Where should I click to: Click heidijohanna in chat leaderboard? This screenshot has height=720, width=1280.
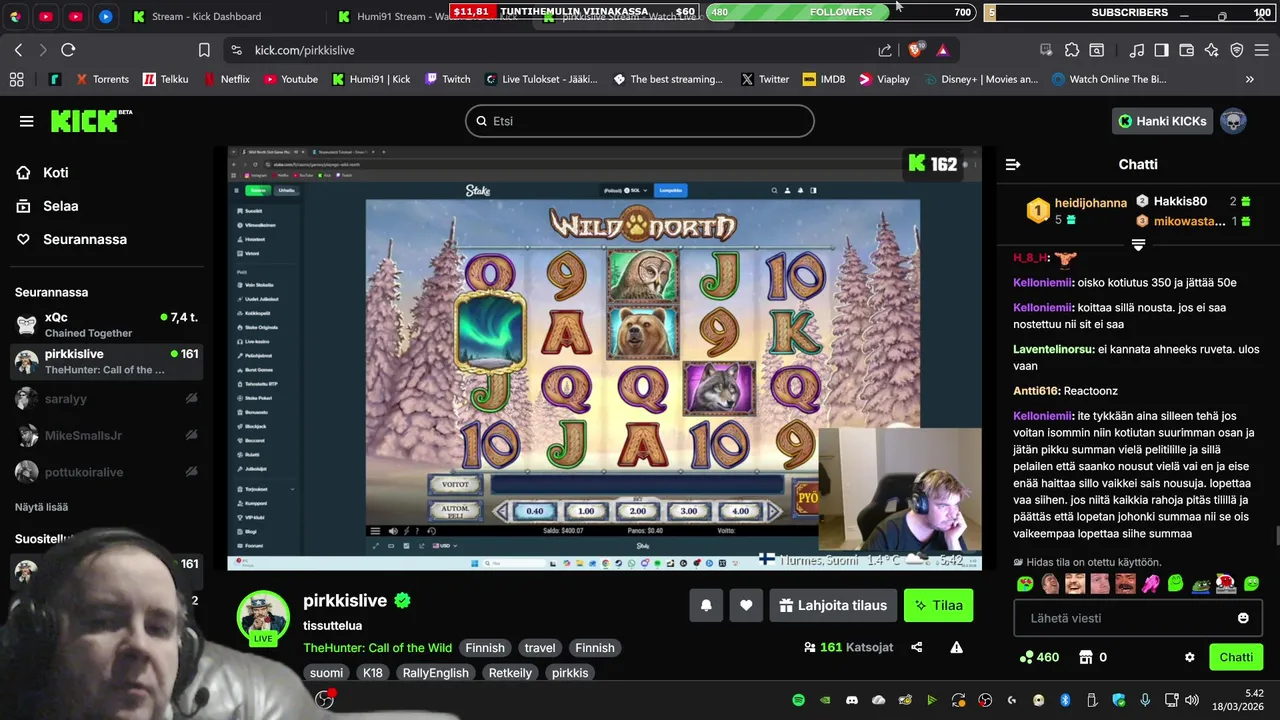1090,203
